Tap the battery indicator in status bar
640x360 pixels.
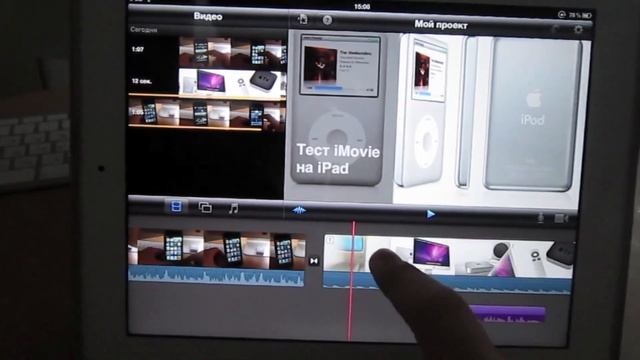point(587,16)
